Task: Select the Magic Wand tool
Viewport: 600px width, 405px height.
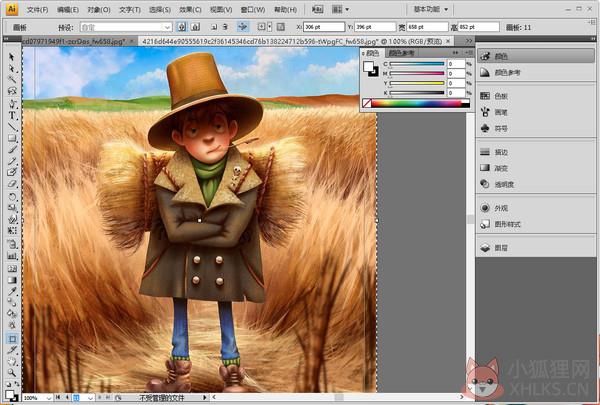Action: (12, 80)
